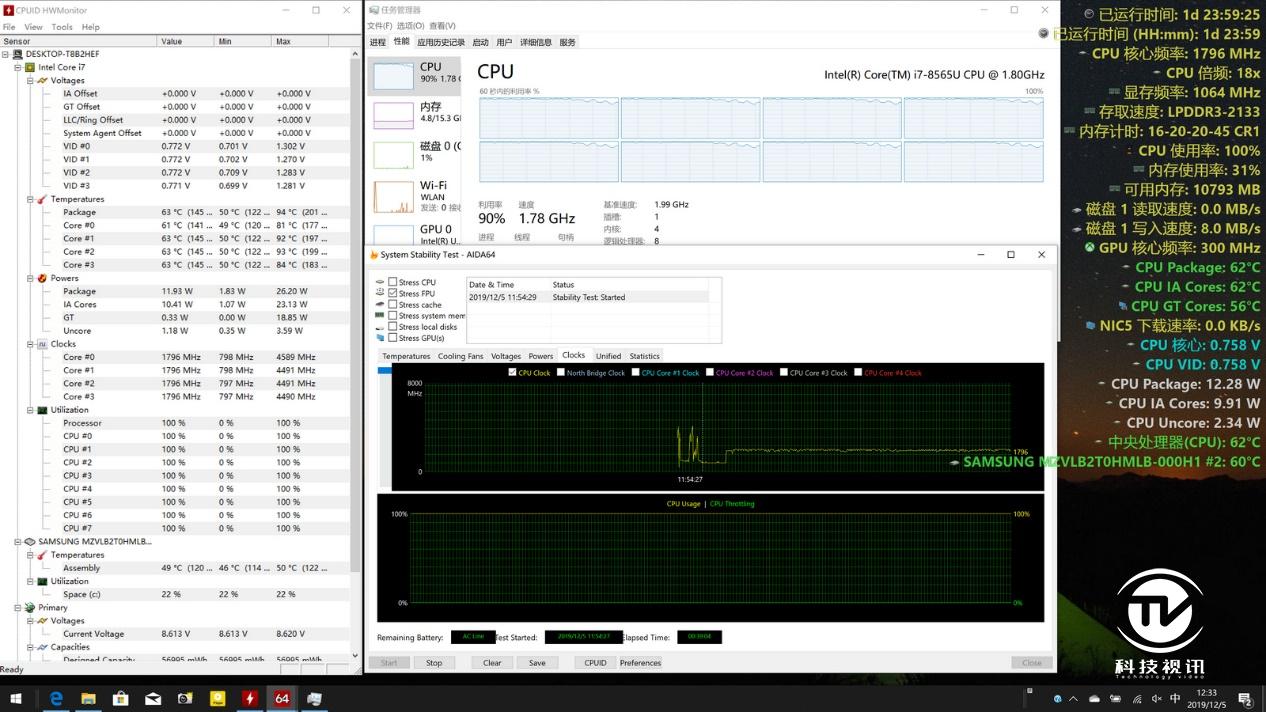This screenshot has width=1266, height=712.
Task: Click the icon beside Utilization under Intel Core i7
Action: click(43, 410)
